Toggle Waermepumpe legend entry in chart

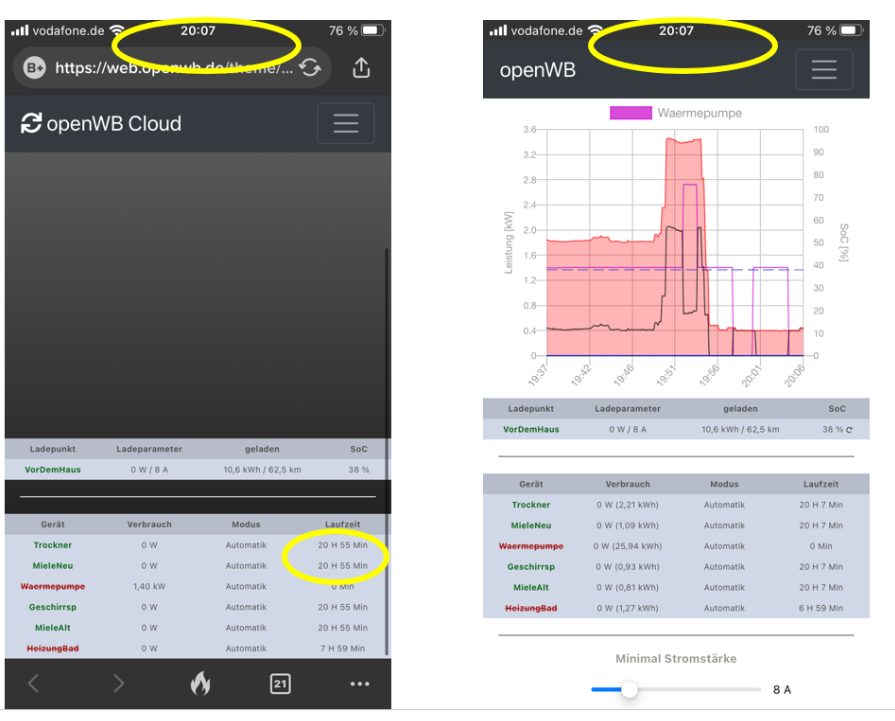point(676,113)
